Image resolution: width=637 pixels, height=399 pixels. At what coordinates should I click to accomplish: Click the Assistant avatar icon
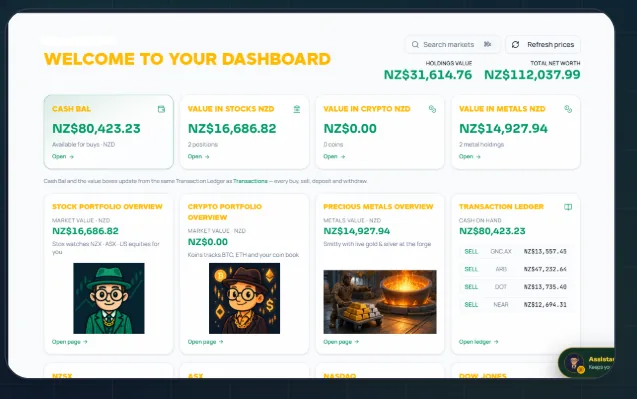point(574,363)
